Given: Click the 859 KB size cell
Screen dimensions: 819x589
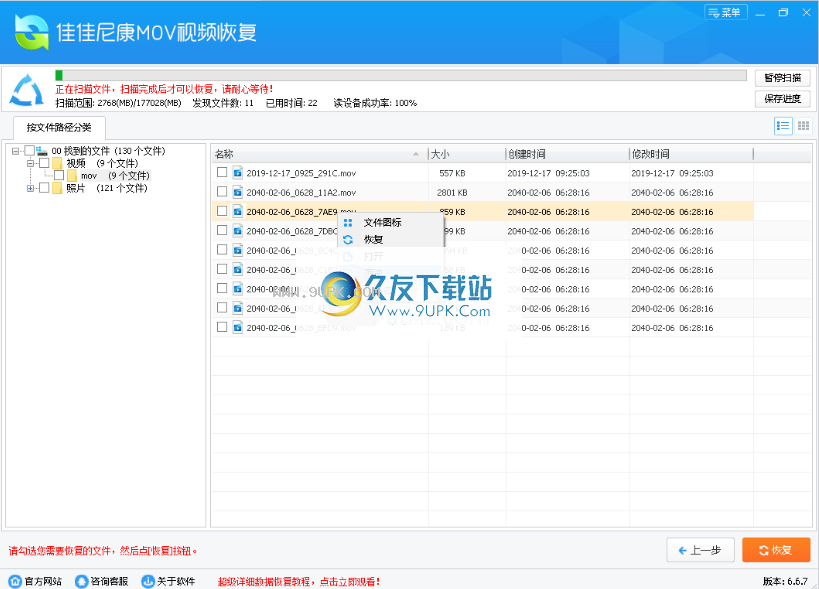Looking at the screenshot, I should [x=452, y=212].
